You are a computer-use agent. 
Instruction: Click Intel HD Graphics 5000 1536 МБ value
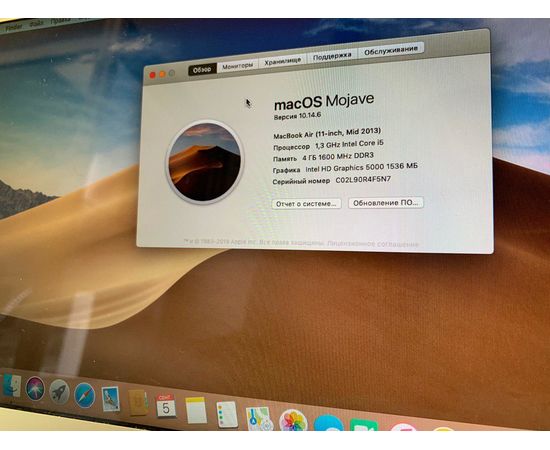[361, 168]
